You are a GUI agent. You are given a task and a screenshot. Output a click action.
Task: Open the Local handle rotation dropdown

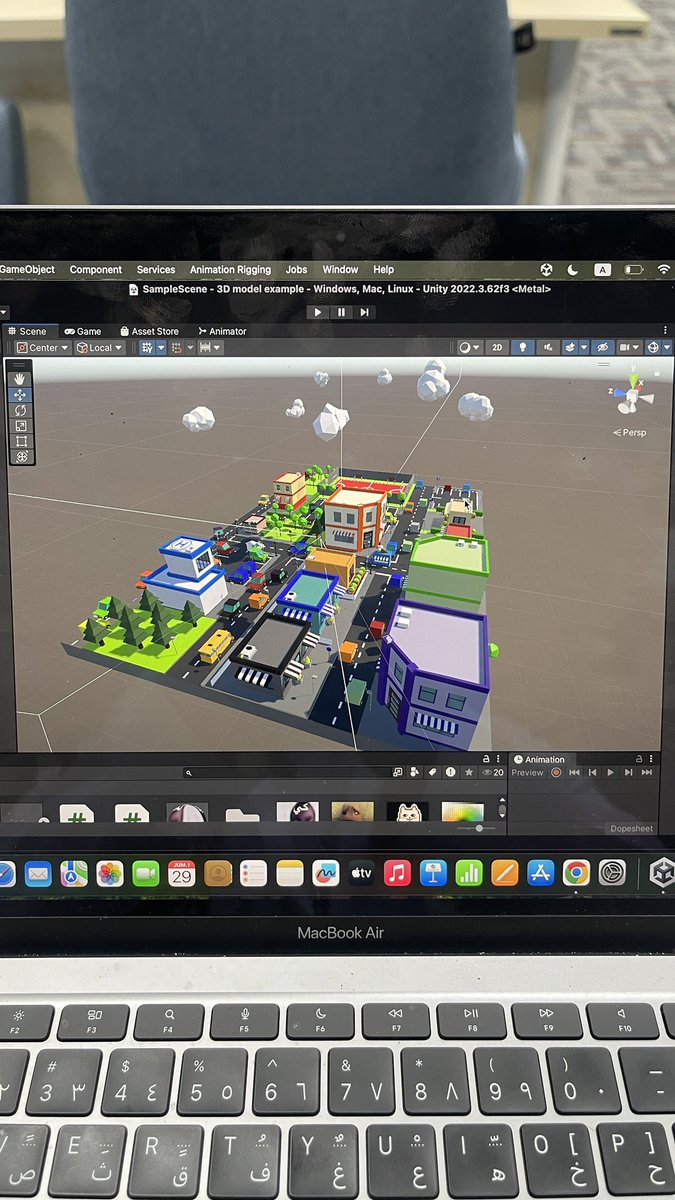(101, 347)
